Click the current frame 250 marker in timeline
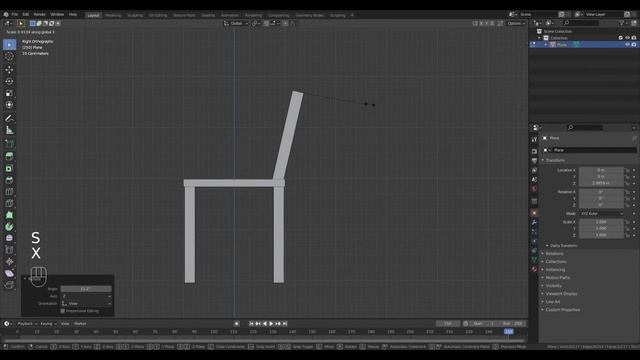Screen dimensions: 640x360 click(509, 332)
